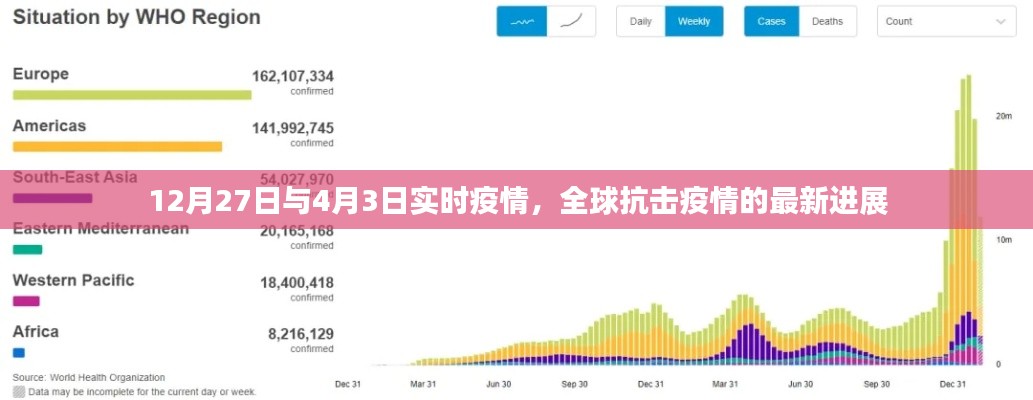Switch to the cumulative curve chart icon
This screenshot has width=1033, height=400.
click(x=571, y=21)
